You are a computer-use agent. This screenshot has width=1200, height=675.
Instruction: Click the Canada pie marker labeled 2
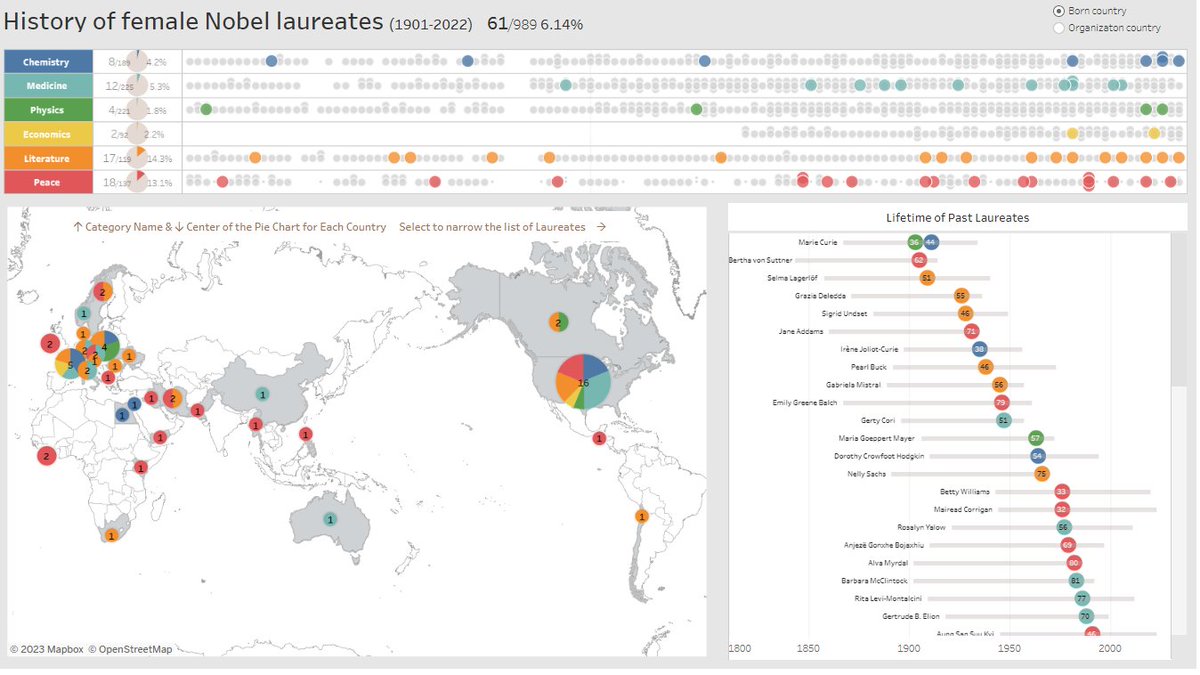(558, 322)
